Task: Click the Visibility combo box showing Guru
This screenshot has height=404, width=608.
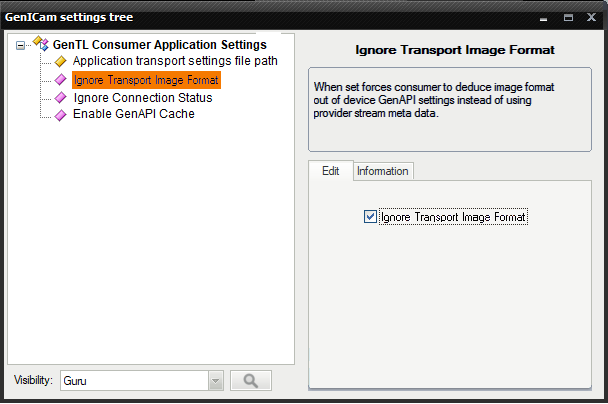Action: [133, 380]
